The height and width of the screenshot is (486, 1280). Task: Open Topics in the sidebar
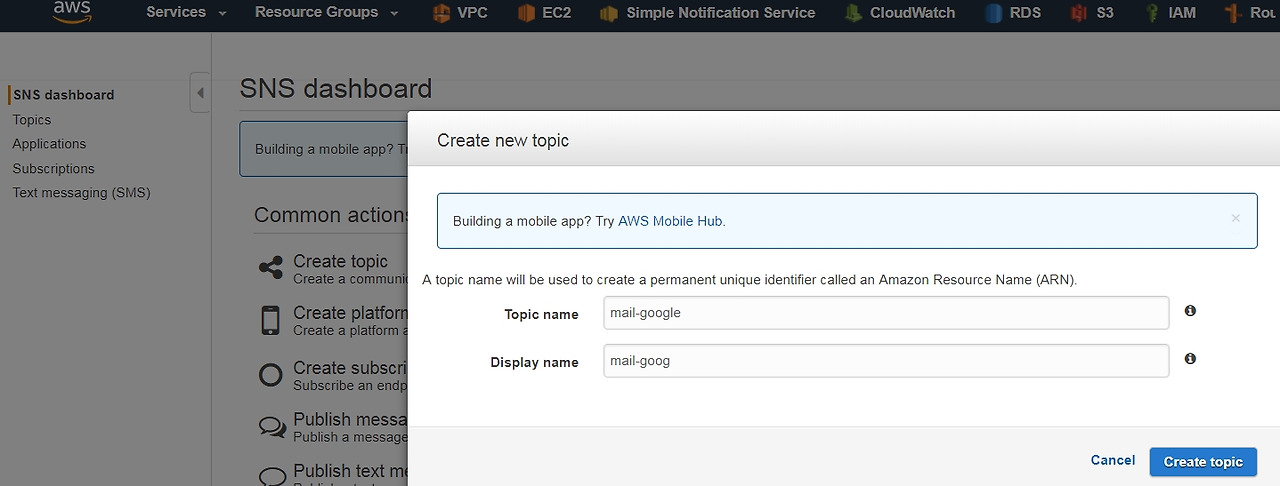point(32,120)
